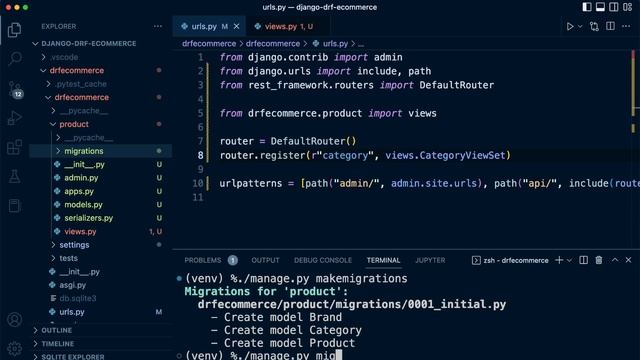
Task: Click the terminal prompt input line
Action: [263, 355]
